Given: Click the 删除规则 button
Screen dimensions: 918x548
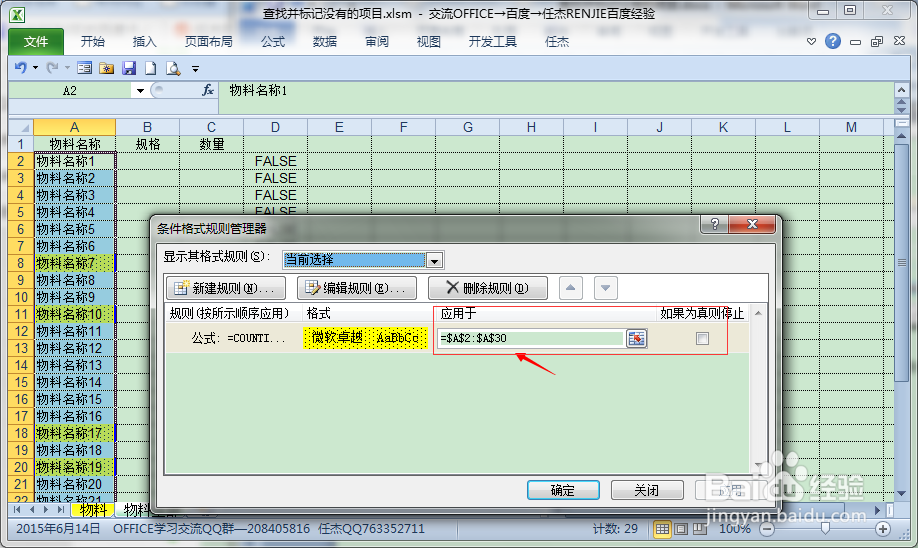Looking at the screenshot, I should pos(488,288).
